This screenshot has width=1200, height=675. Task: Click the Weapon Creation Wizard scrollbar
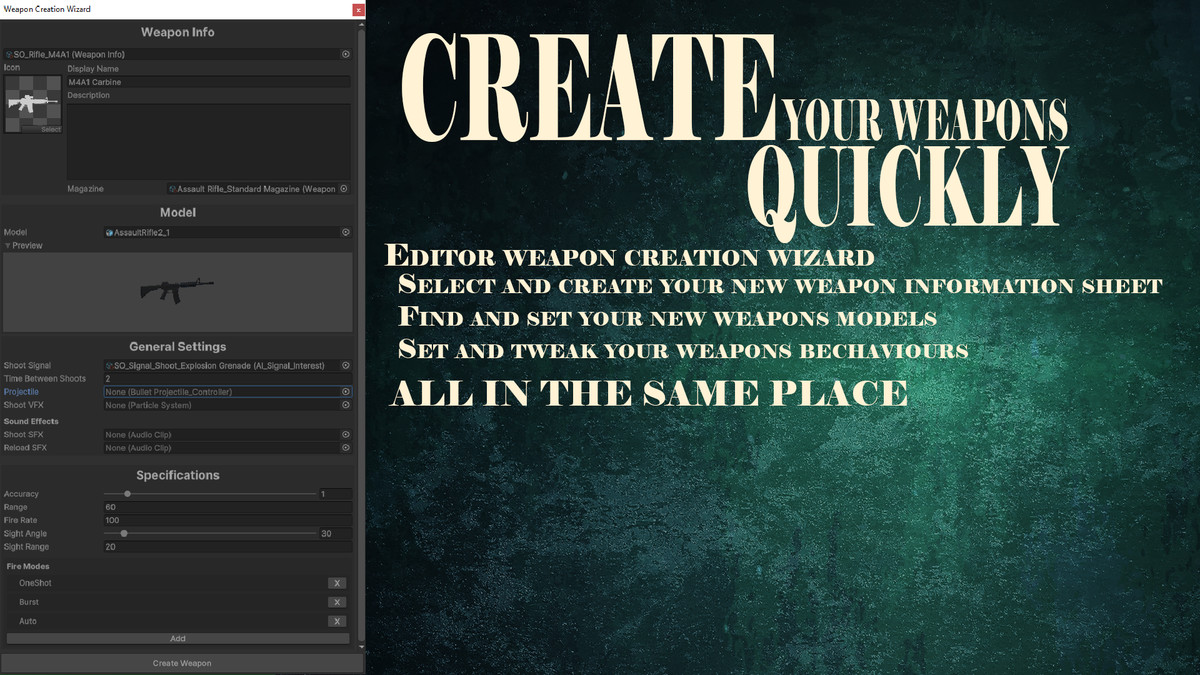tap(362, 335)
